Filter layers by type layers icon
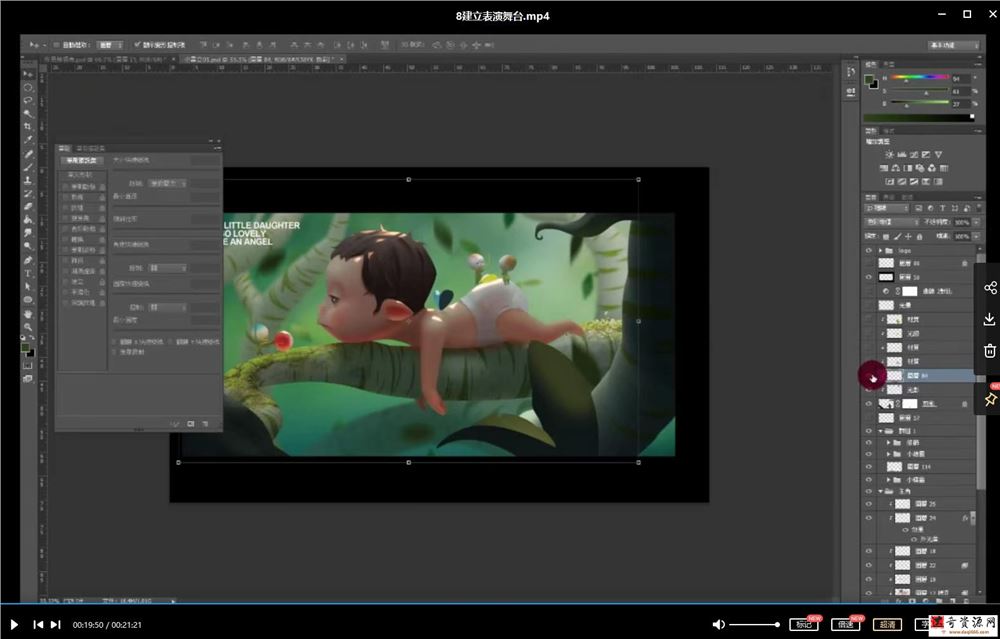 pos(942,209)
